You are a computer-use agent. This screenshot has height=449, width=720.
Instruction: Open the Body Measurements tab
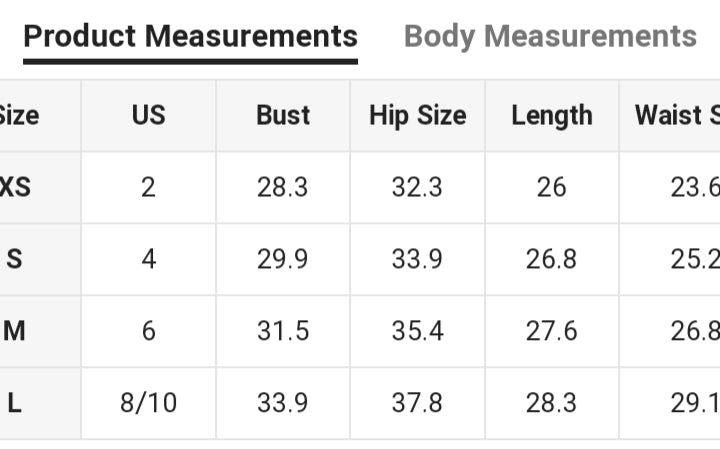550,37
